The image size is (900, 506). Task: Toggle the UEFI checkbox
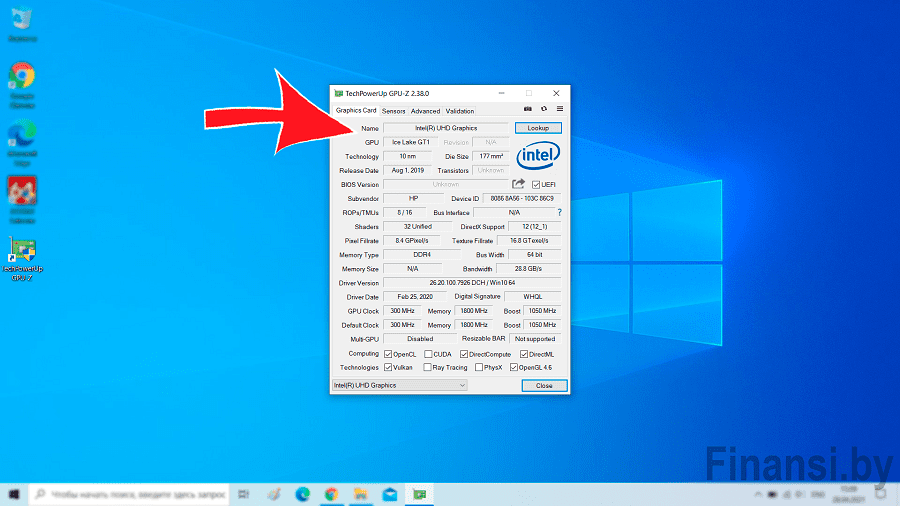(x=536, y=185)
